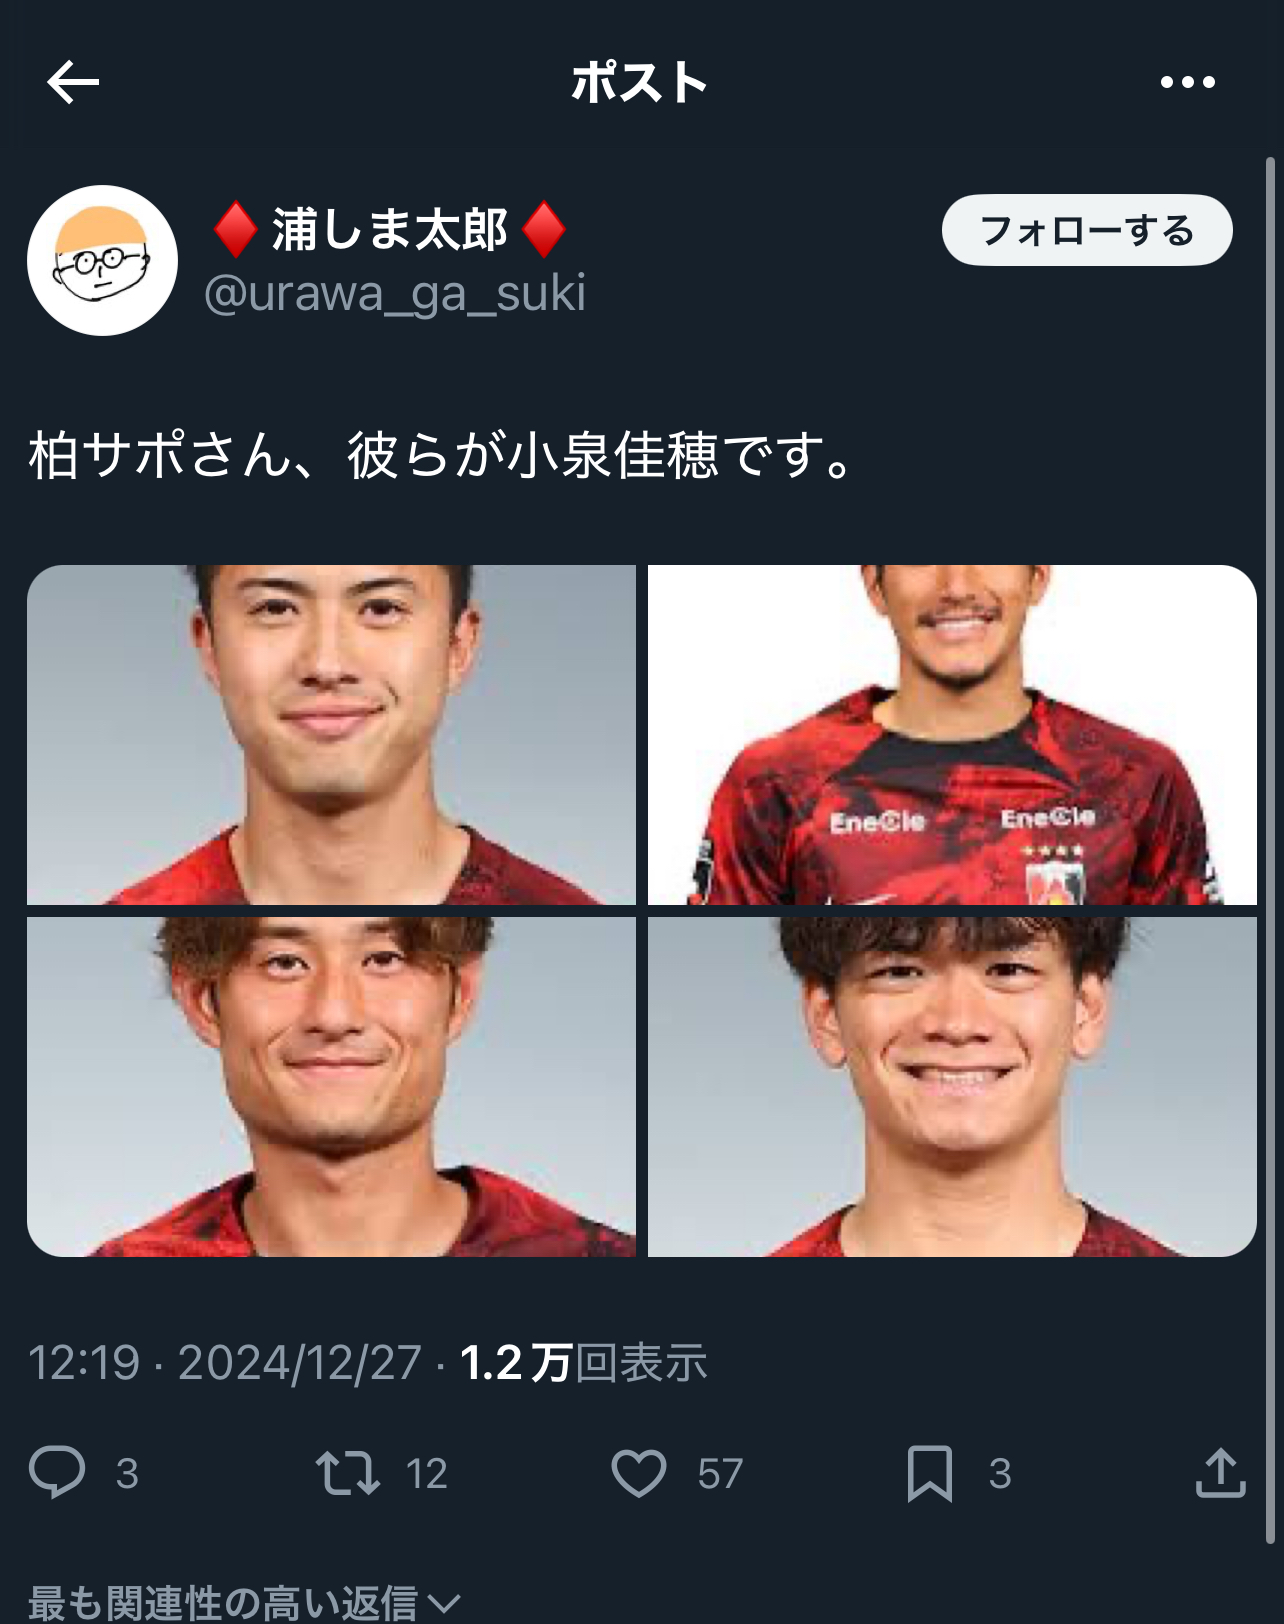The image size is (1284, 1624).
Task: Open the three-dot more options menu
Action: (x=1187, y=82)
